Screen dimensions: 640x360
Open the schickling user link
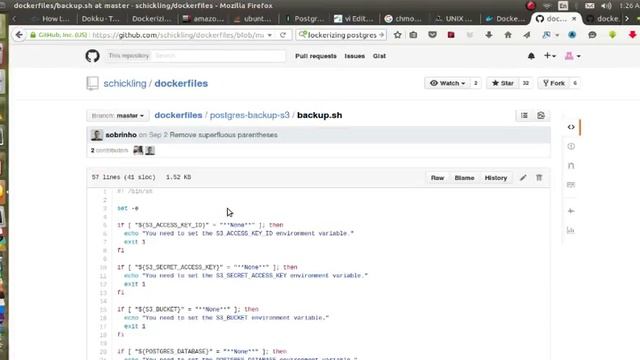125,83
